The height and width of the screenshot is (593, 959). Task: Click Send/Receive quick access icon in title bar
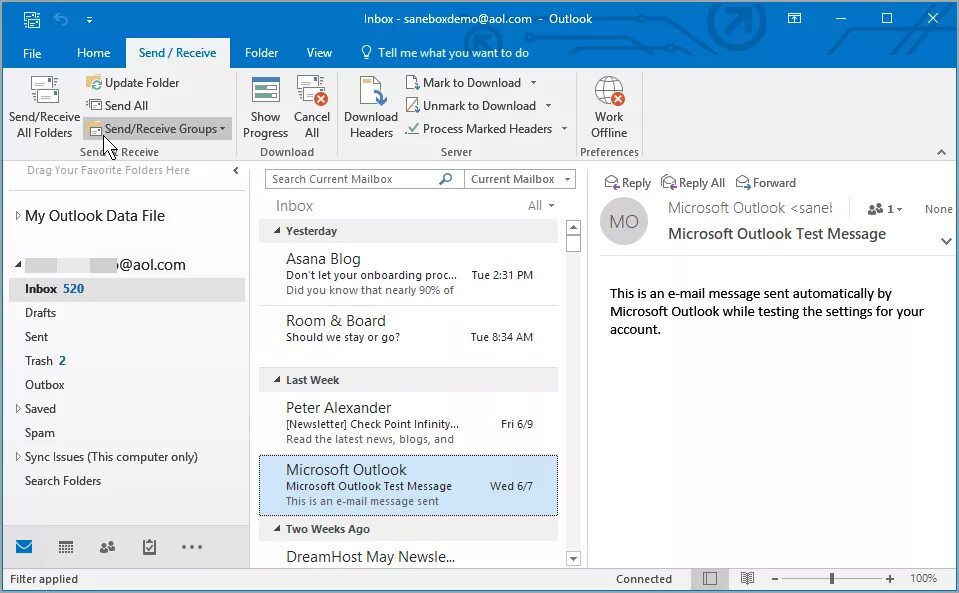tap(32, 19)
